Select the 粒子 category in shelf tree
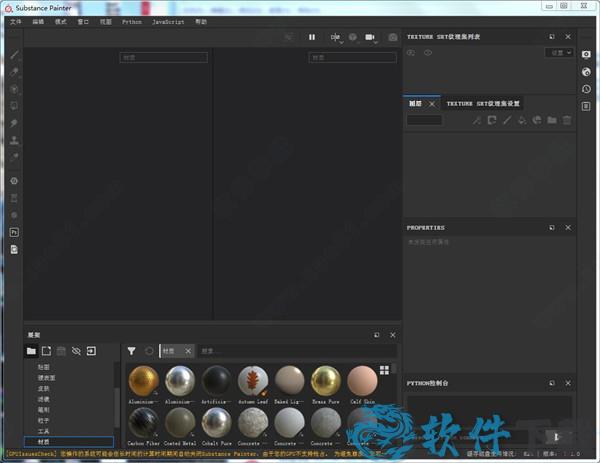 point(44,421)
